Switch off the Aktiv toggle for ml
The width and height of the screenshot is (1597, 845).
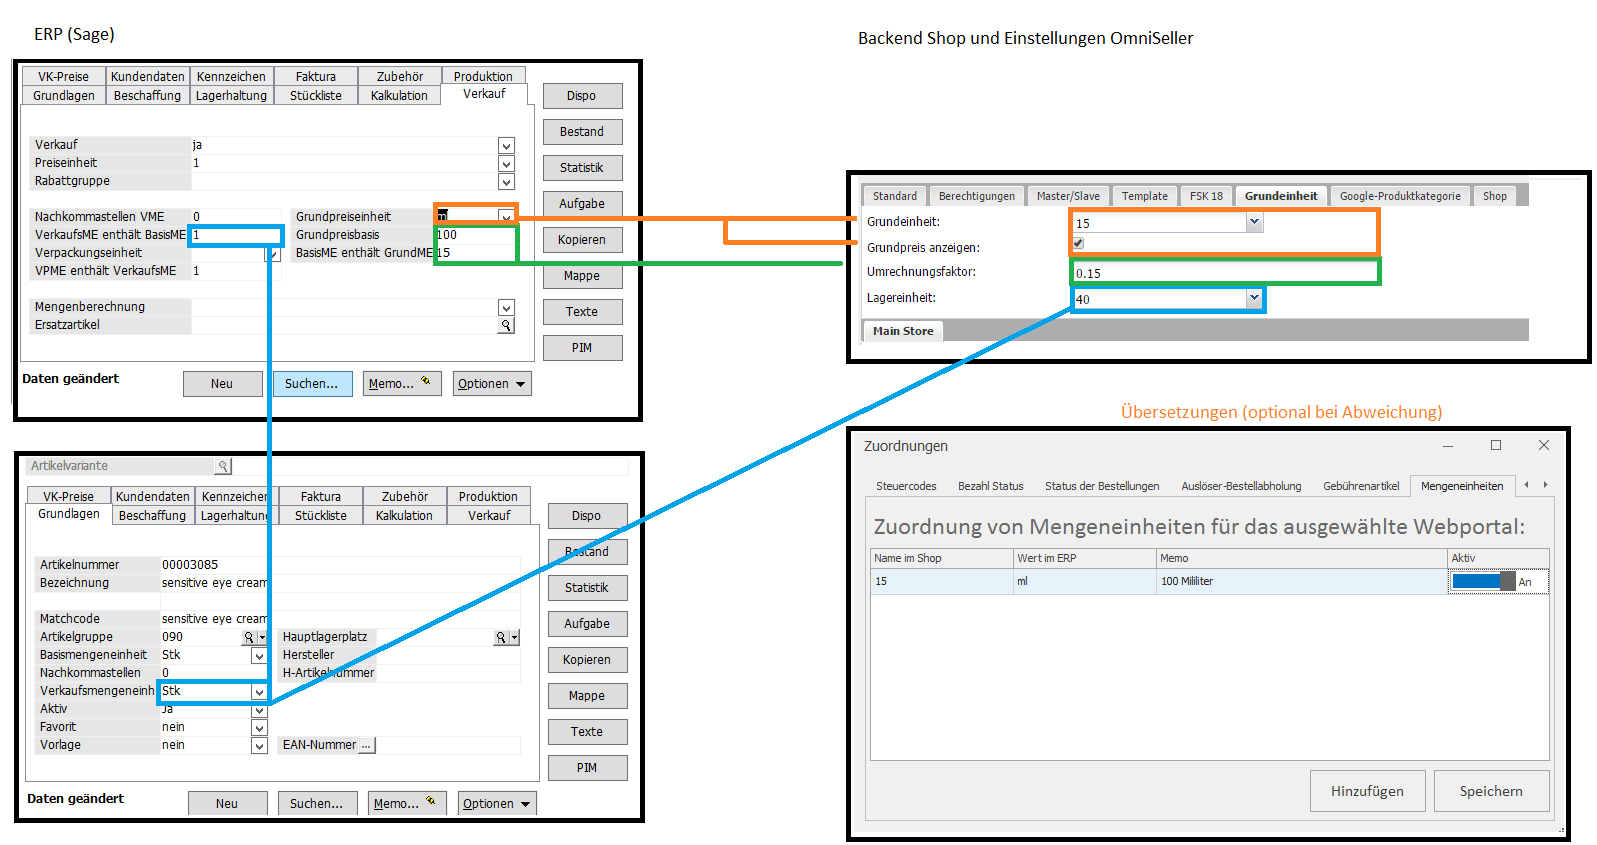1484,581
